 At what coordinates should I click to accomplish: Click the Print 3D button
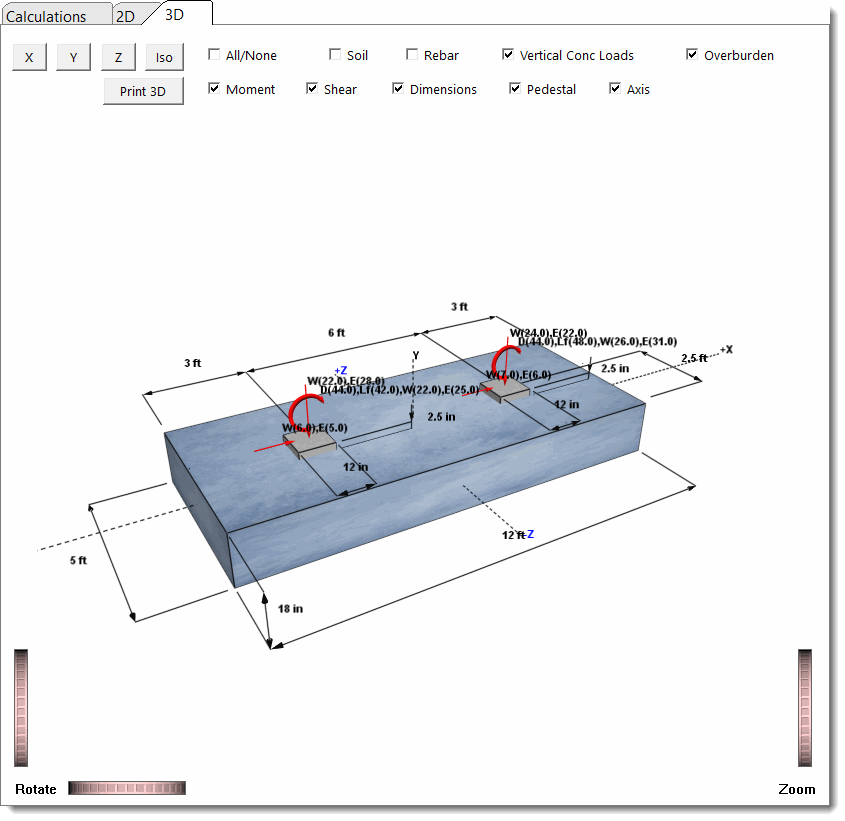[x=143, y=90]
